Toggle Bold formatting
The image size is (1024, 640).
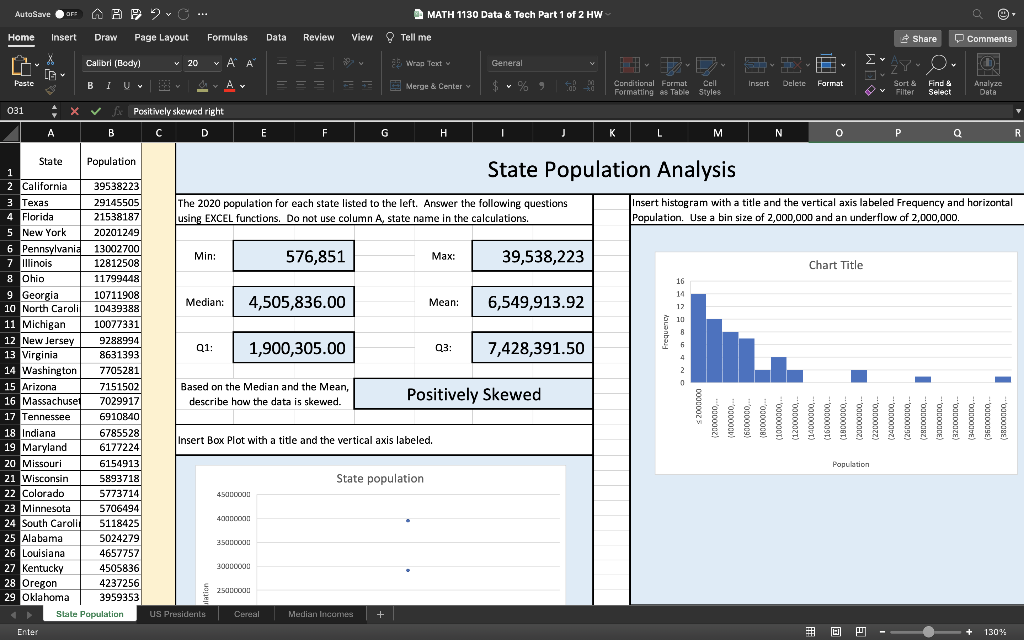pyautogui.click(x=92, y=86)
